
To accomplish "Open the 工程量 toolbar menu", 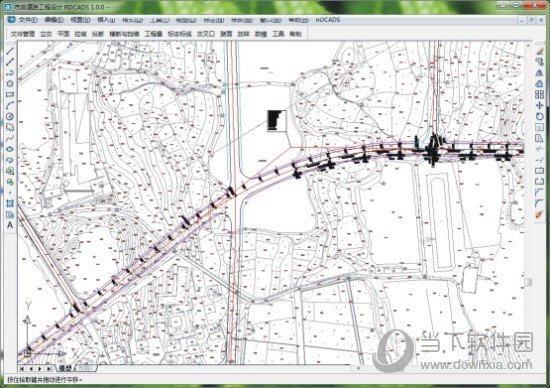I will [x=153, y=34].
